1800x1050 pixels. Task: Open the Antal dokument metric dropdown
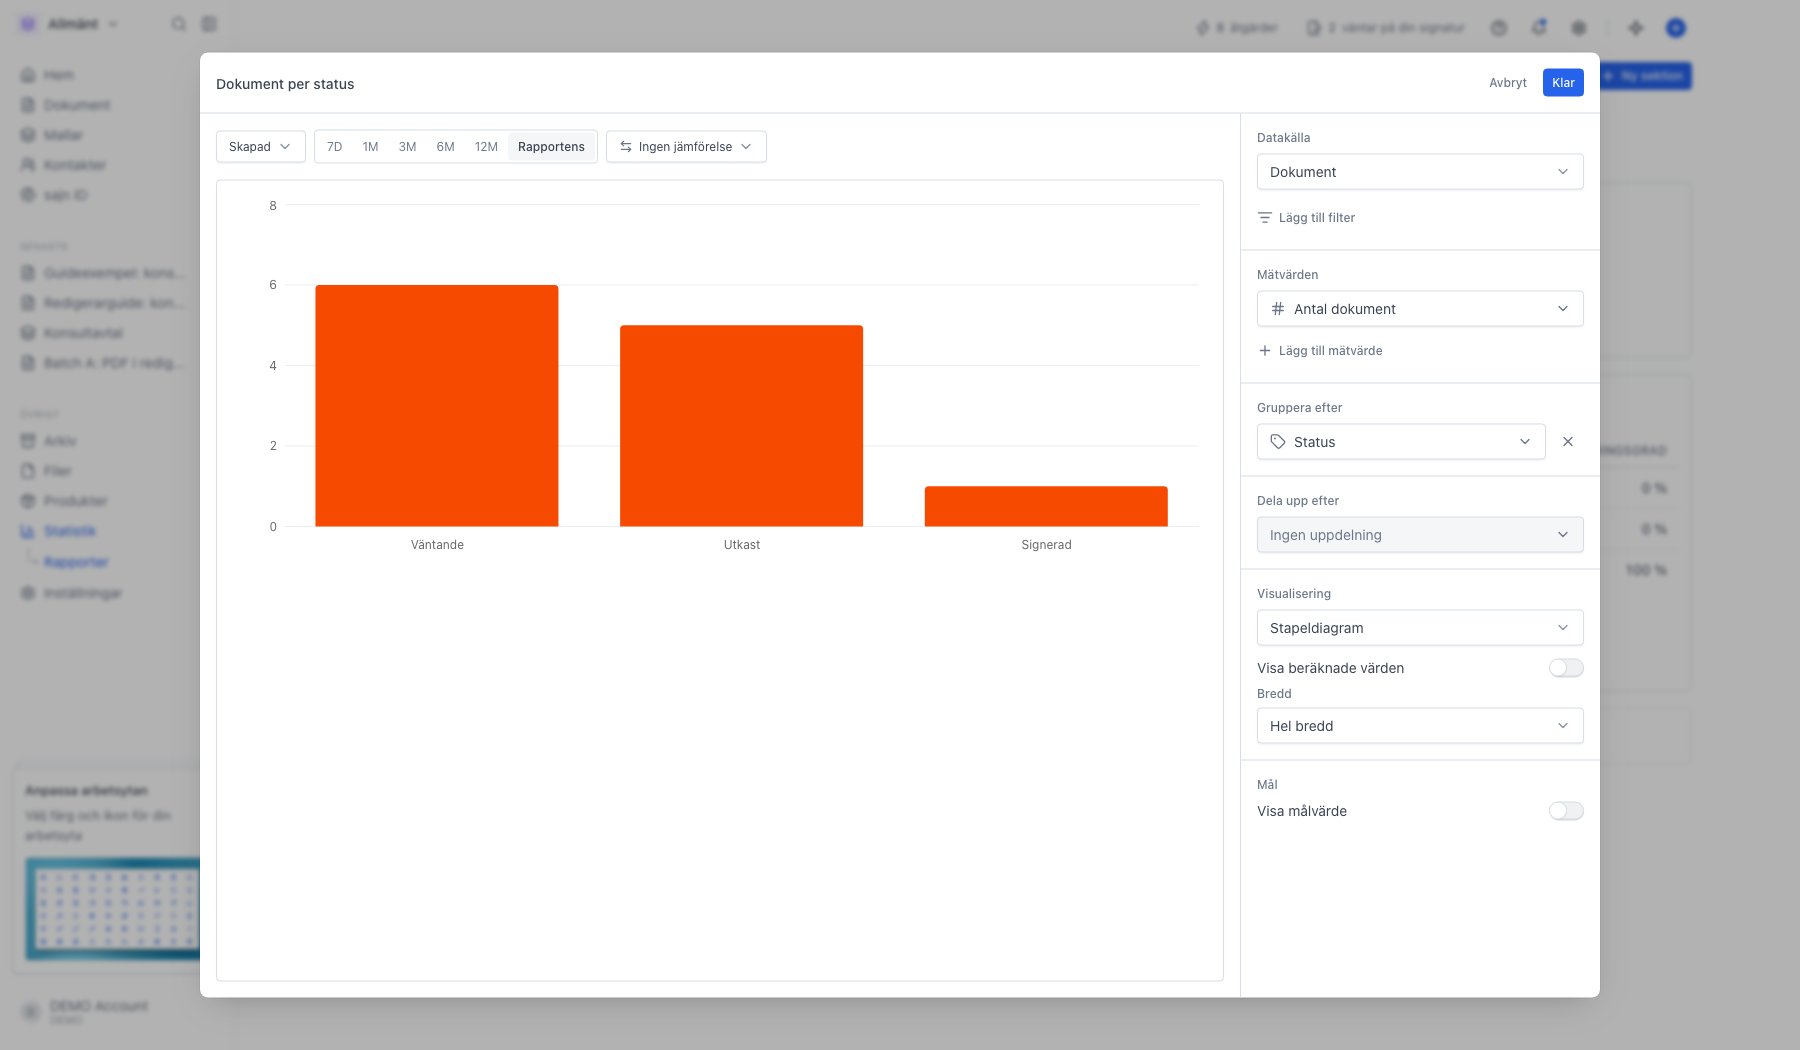[x=1420, y=309]
